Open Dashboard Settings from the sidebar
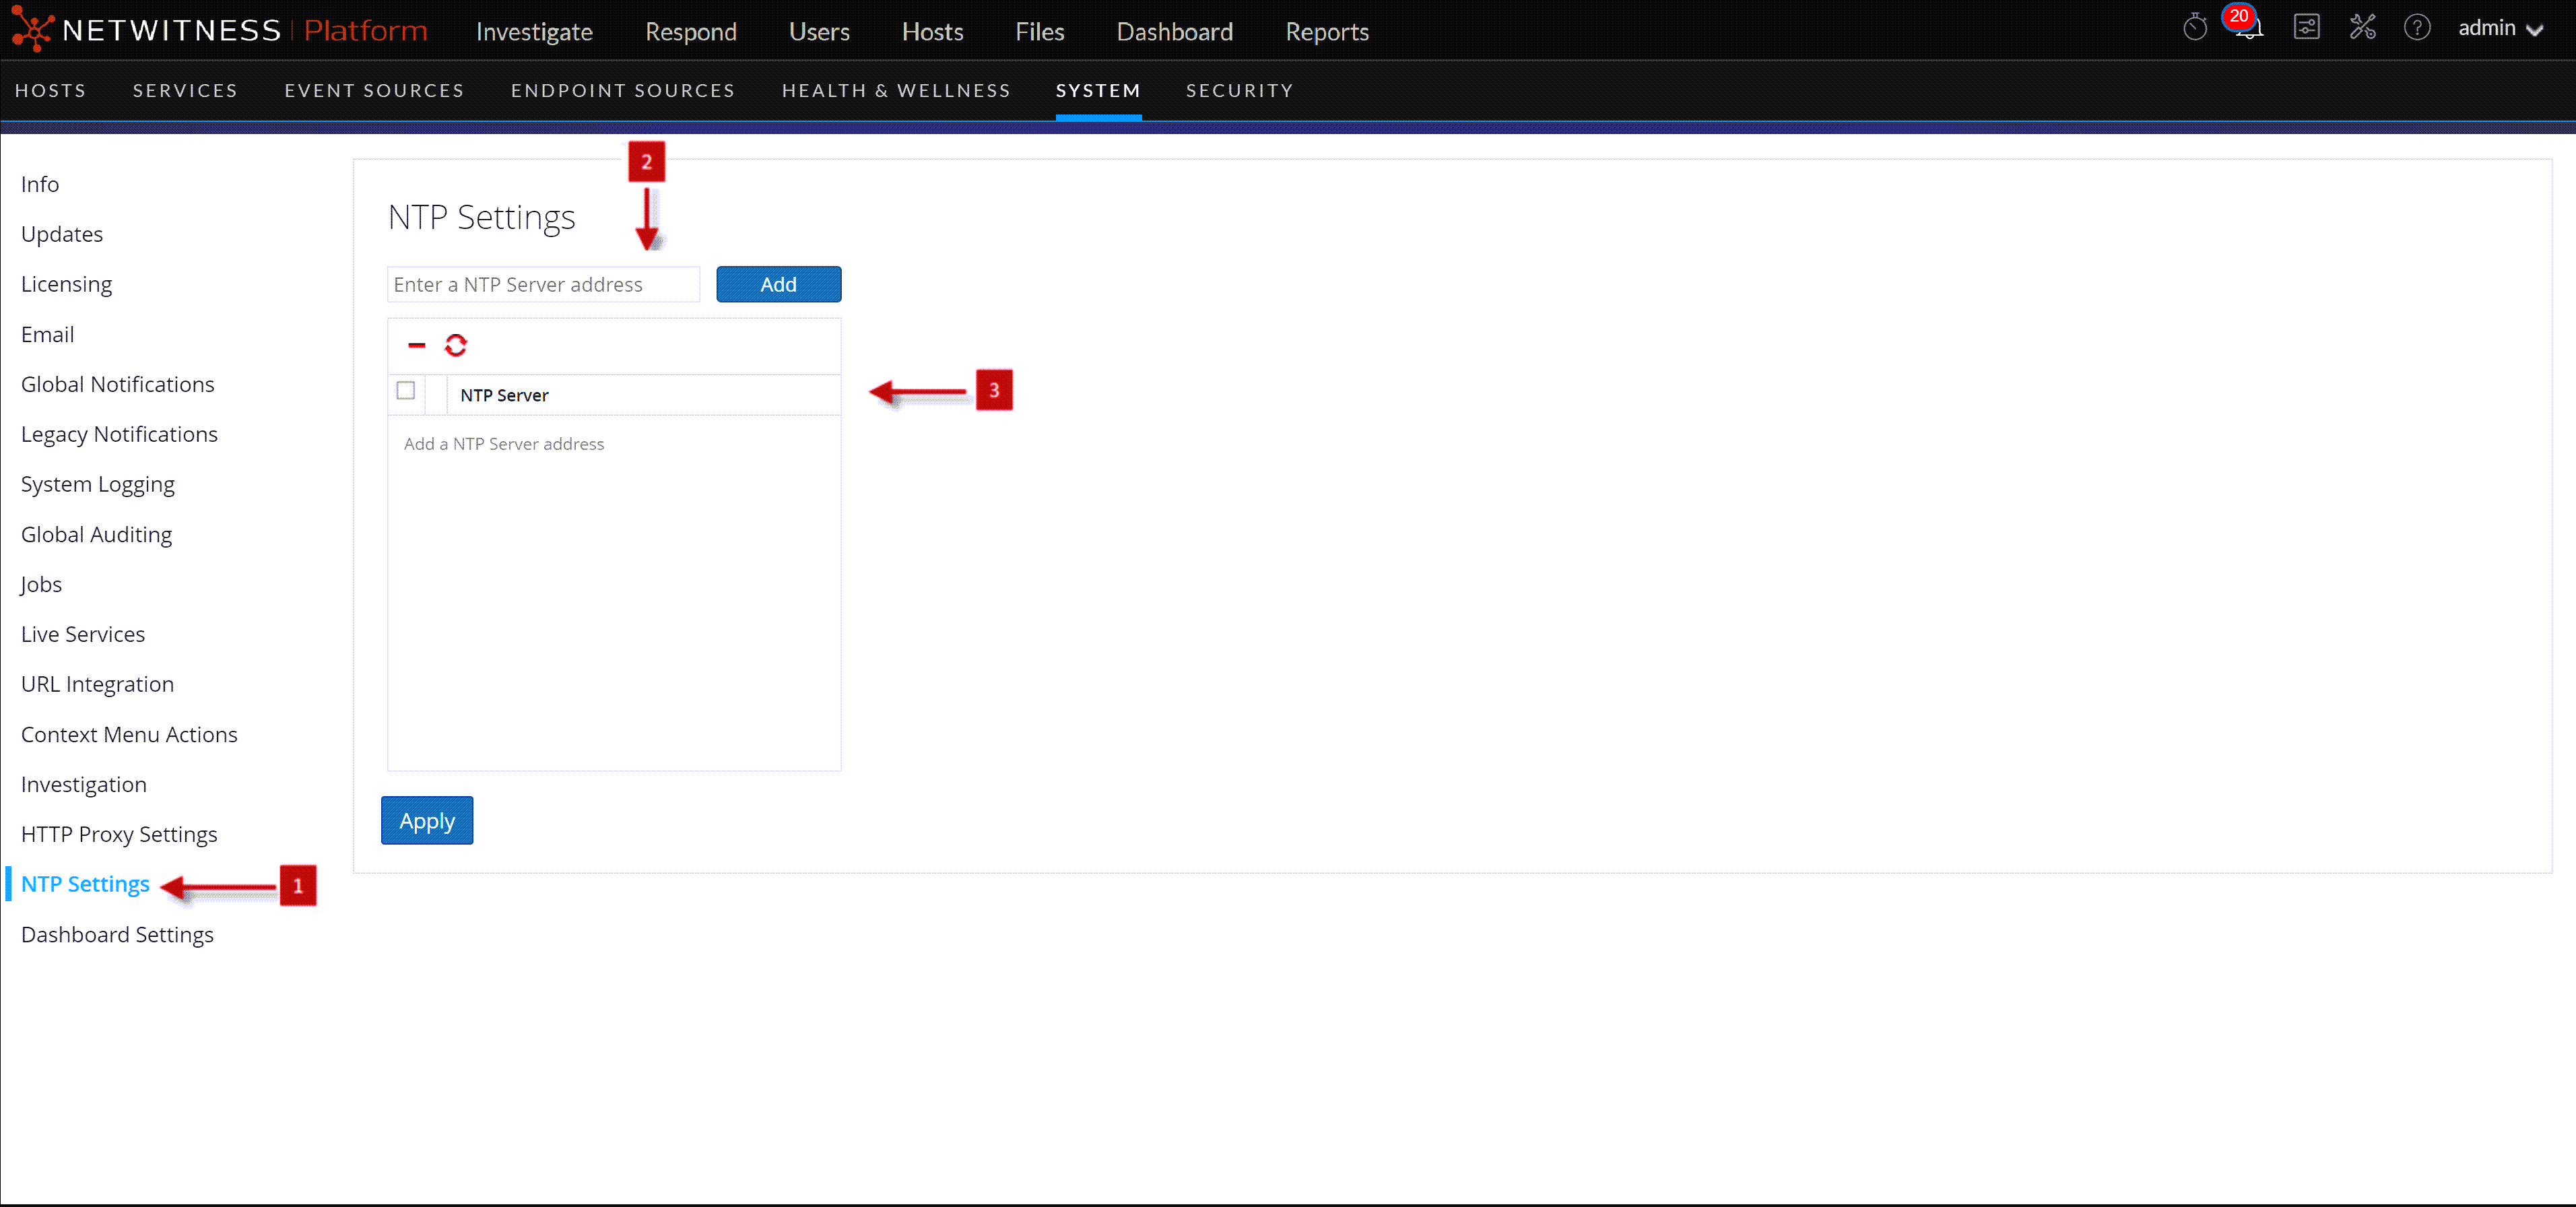Viewport: 2576px width, 1207px height. [x=116, y=934]
